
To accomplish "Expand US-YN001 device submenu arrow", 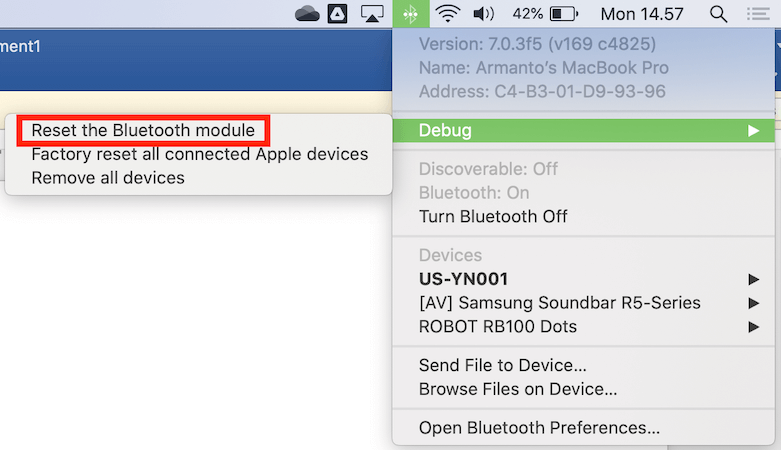I will [754, 279].
